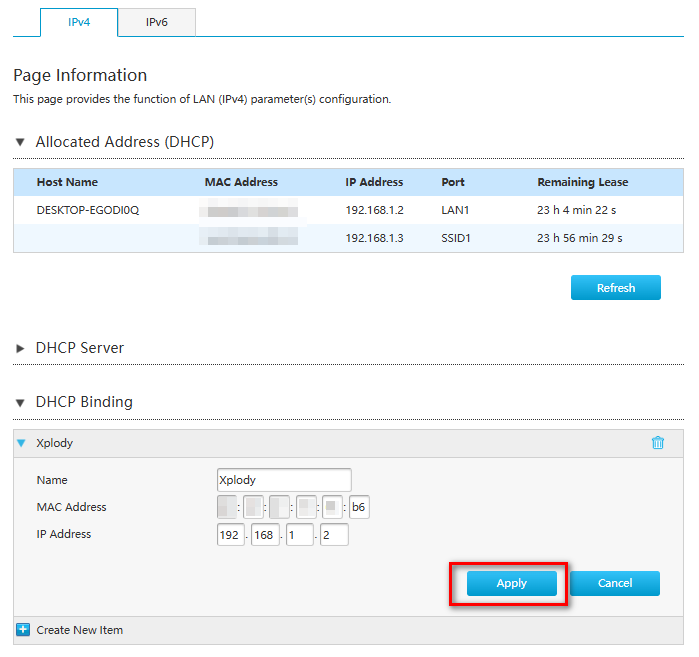Click the first IP Address octet field
699x657 pixels.
[x=231, y=535]
